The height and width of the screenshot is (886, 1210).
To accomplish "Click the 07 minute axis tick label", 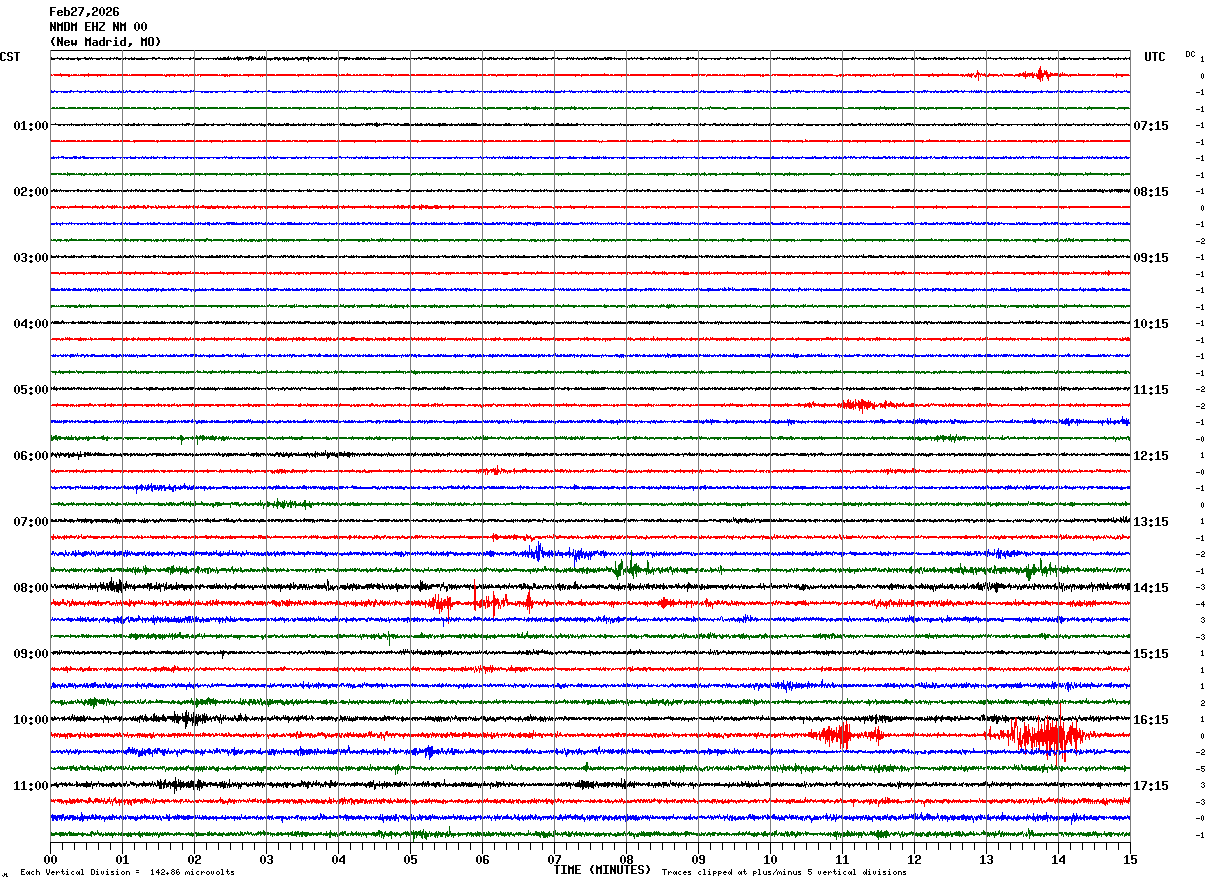I will click(x=554, y=859).
